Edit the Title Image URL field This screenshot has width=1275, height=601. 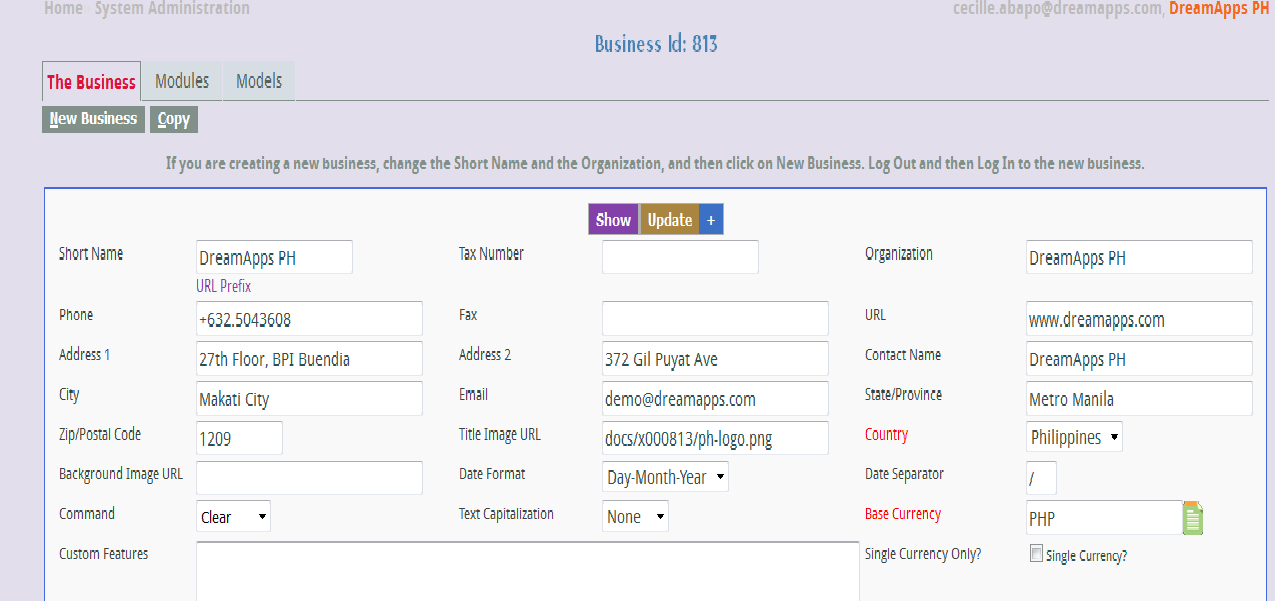(716, 438)
